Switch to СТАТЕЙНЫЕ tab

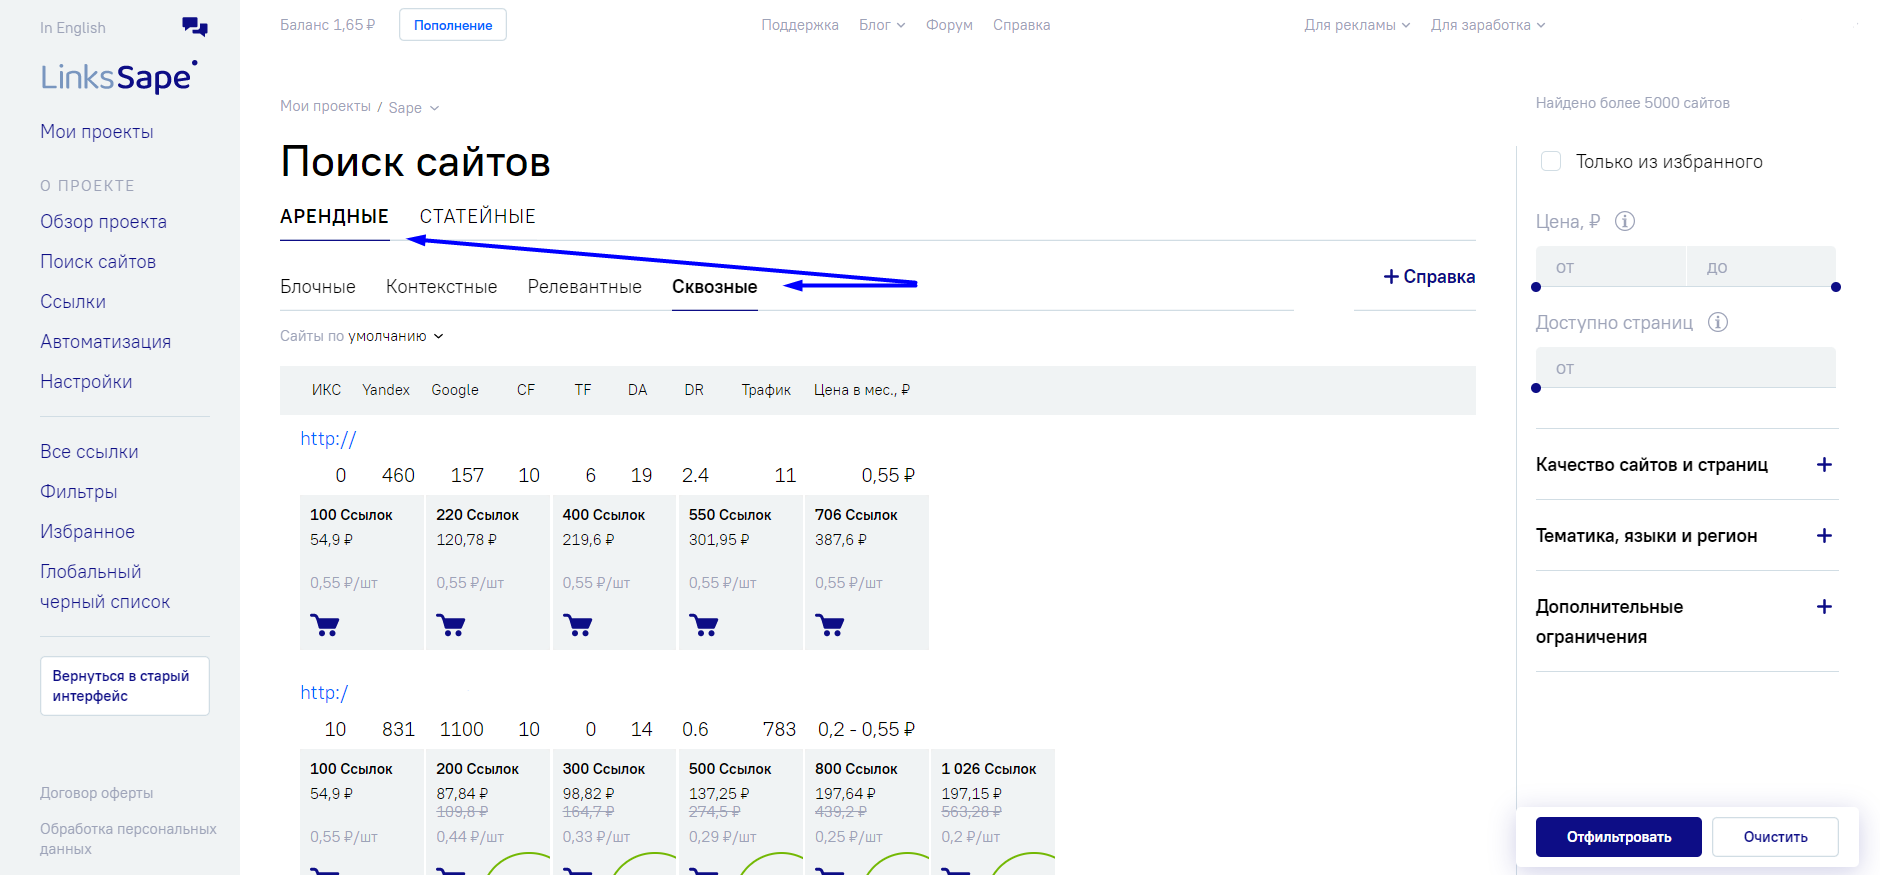coord(477,216)
